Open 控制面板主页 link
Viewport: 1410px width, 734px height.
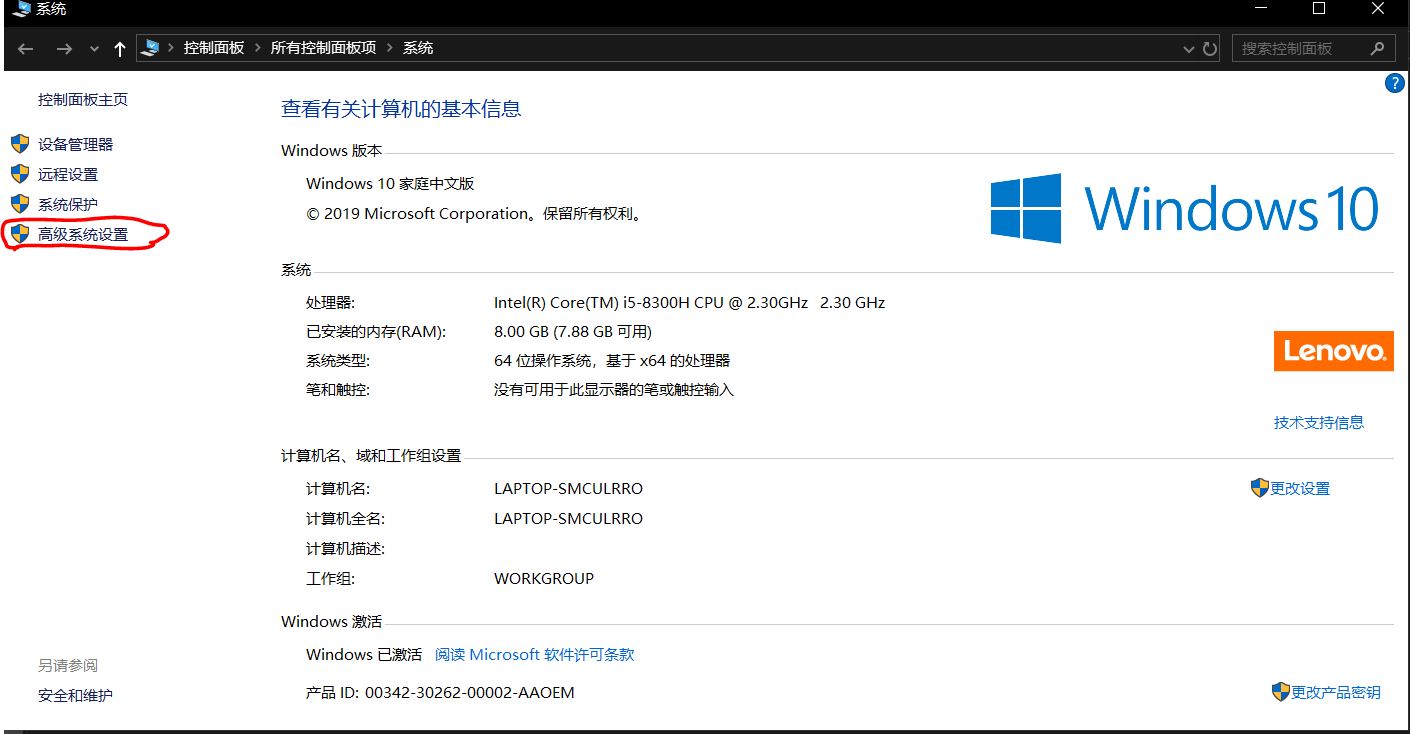83,100
